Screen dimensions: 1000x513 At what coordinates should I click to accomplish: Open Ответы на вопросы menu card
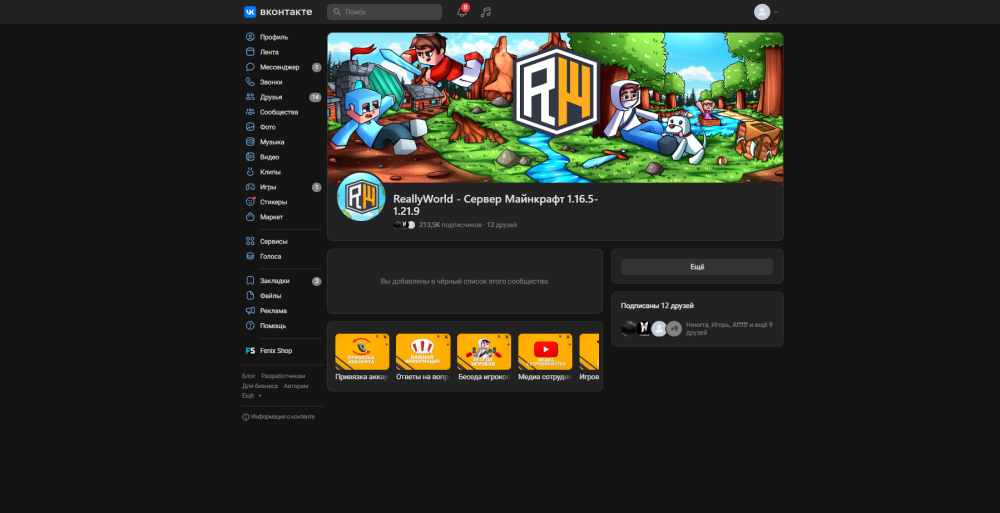(423, 357)
